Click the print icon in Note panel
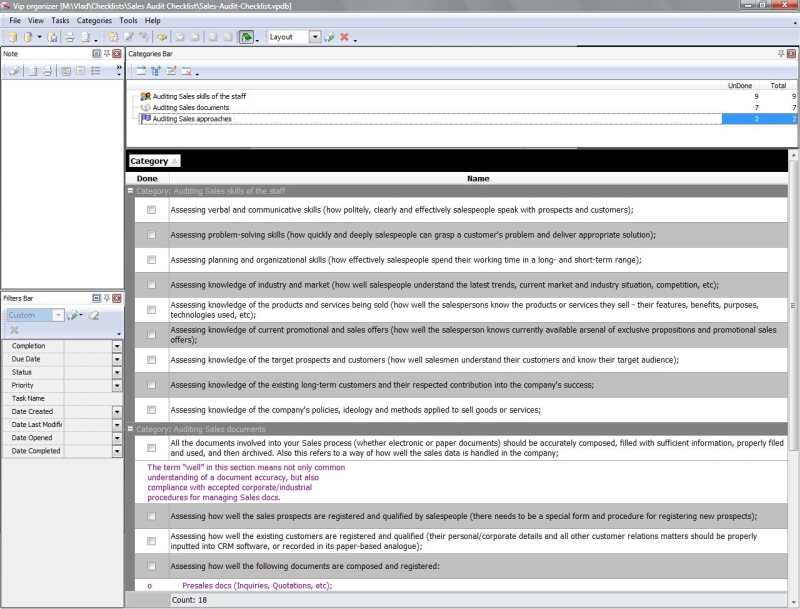The width and height of the screenshot is (800, 609). pos(47,71)
